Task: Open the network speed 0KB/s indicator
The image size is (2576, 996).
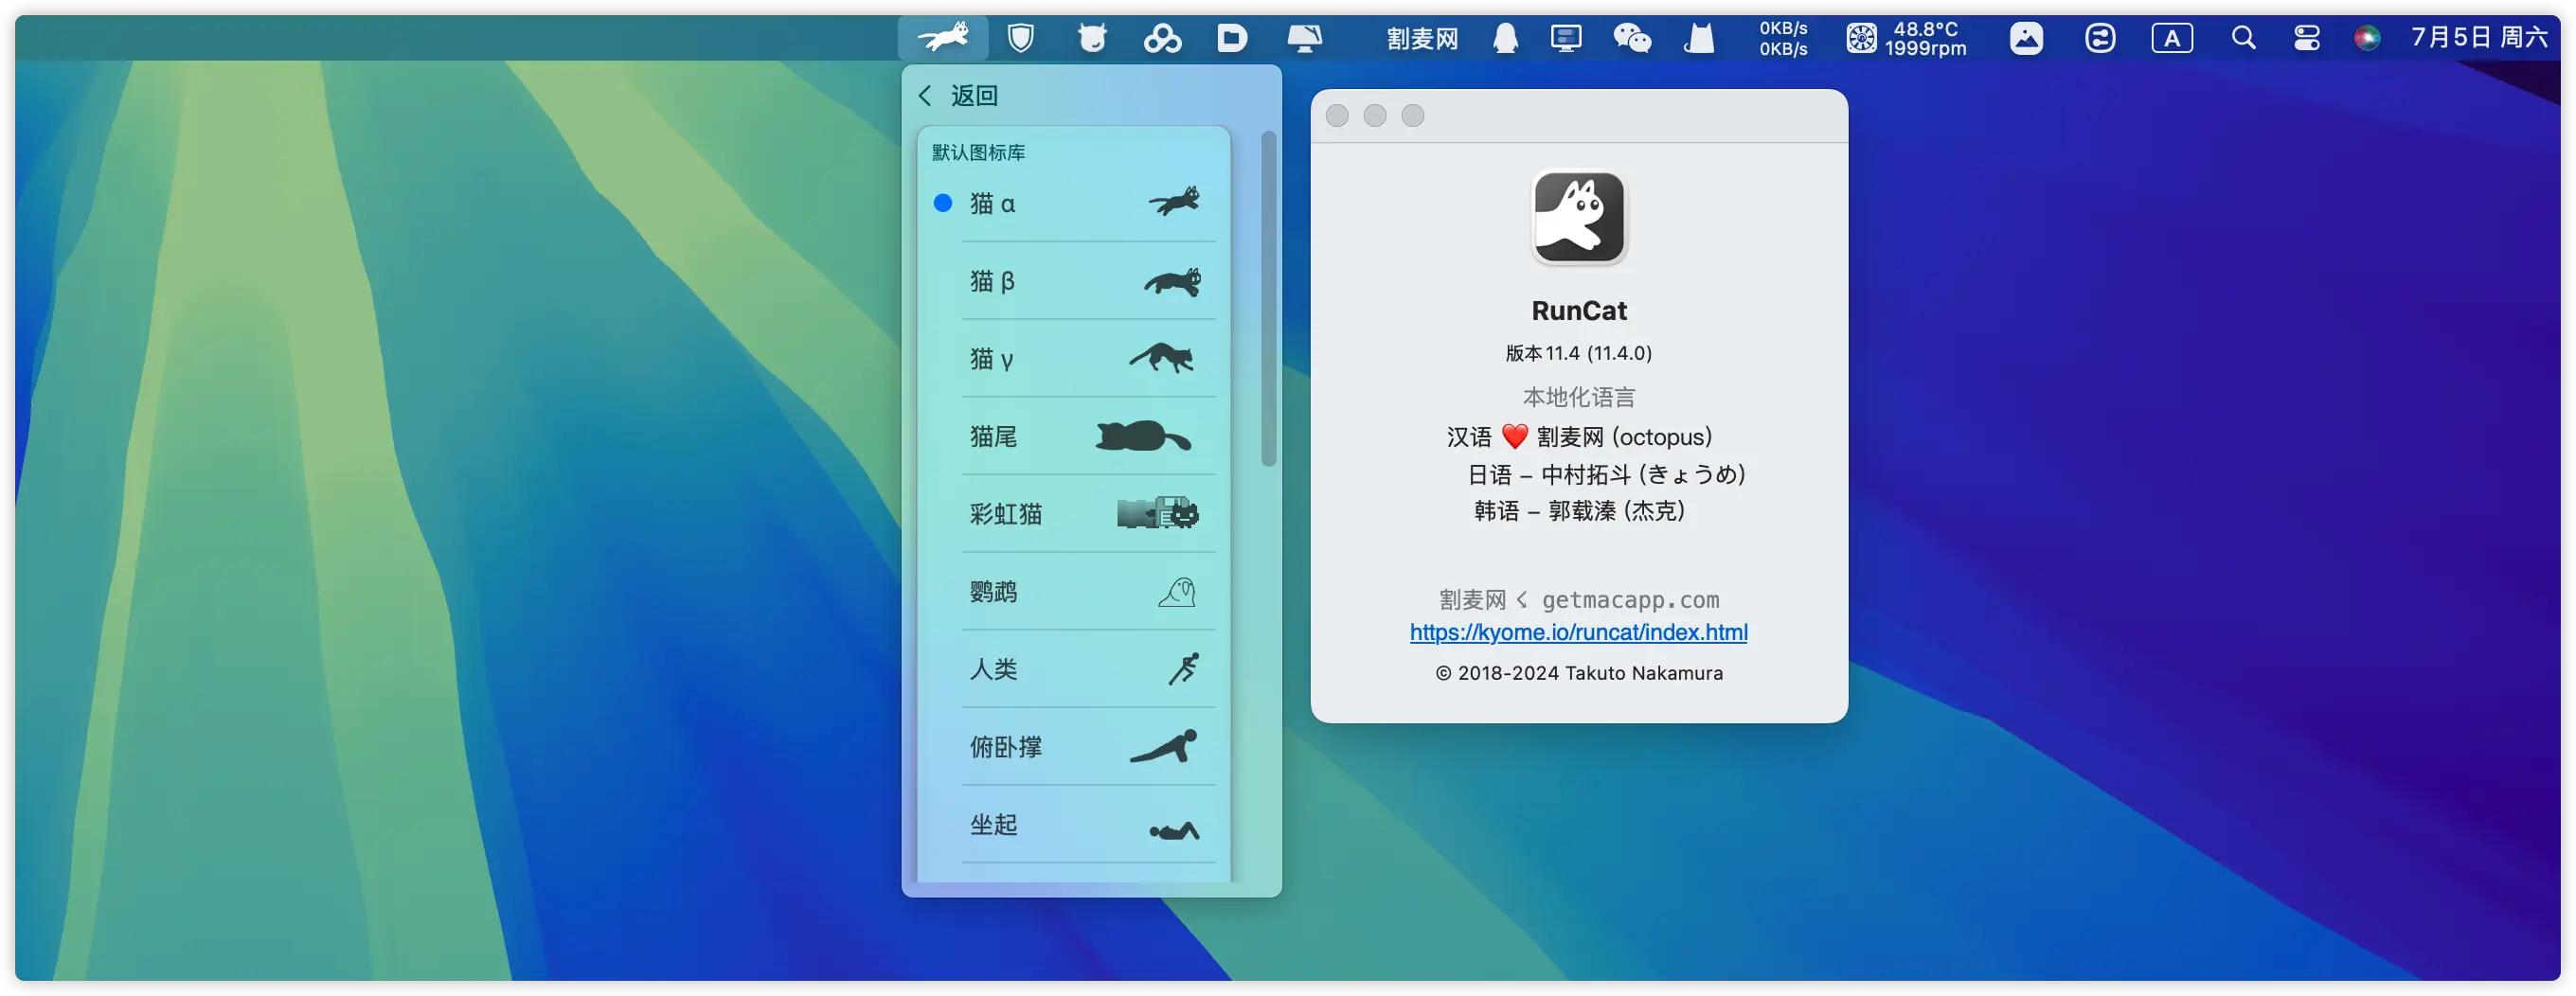Action: point(1783,38)
